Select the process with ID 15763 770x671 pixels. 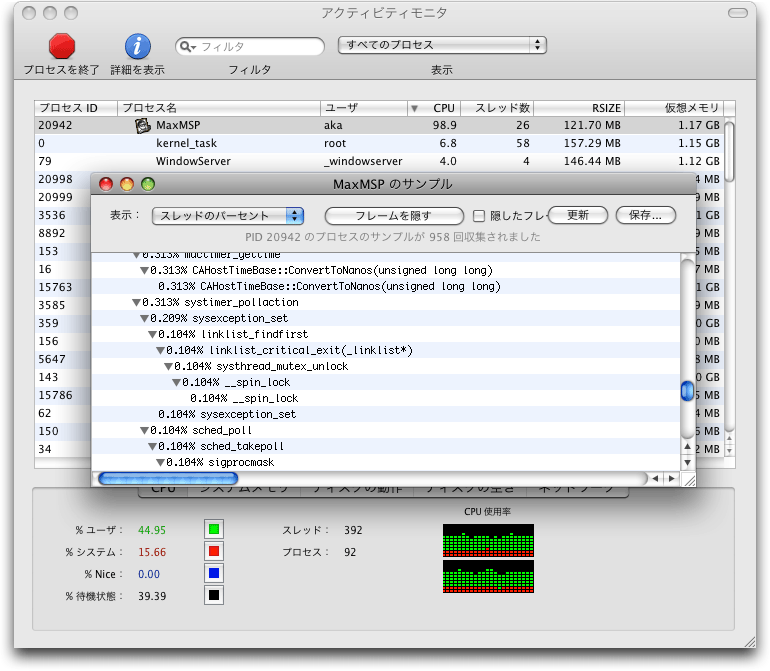(63, 287)
